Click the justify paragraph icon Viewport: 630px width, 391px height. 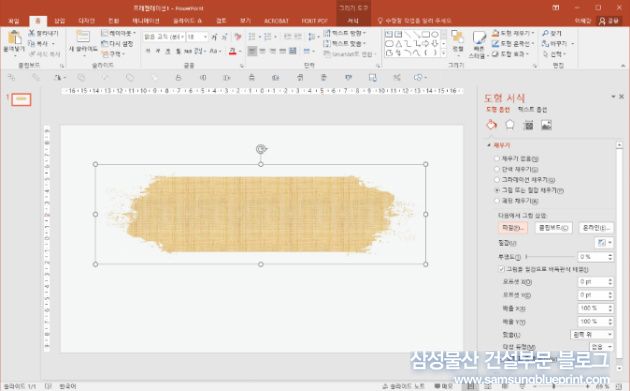[x=283, y=51]
